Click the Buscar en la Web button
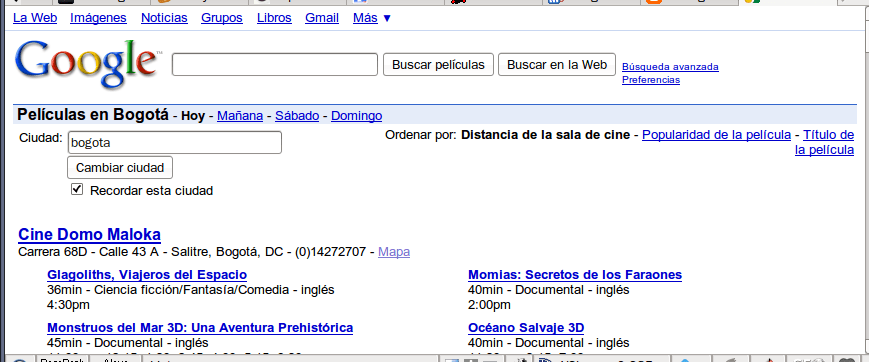The height and width of the screenshot is (362, 869). [x=557, y=64]
